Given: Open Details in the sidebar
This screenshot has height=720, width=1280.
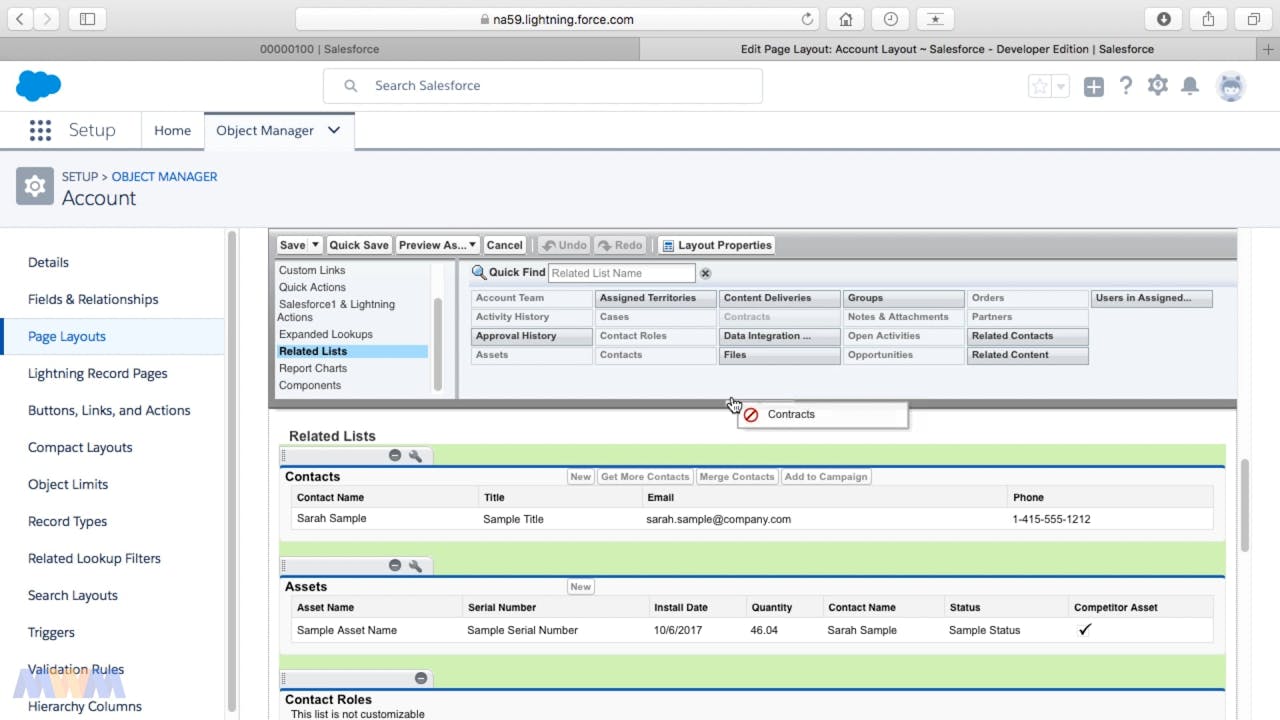Looking at the screenshot, I should (x=48, y=262).
